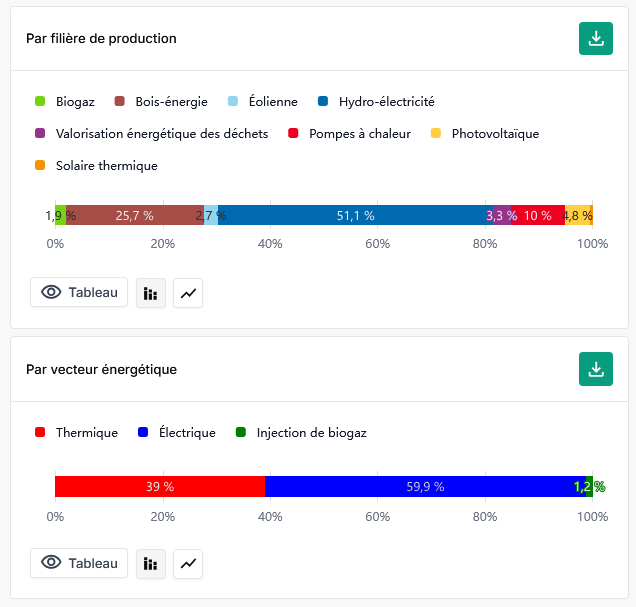Screen dimensions: 636x607
Task: Switch energy vector chart to bar view
Action: (x=150, y=564)
